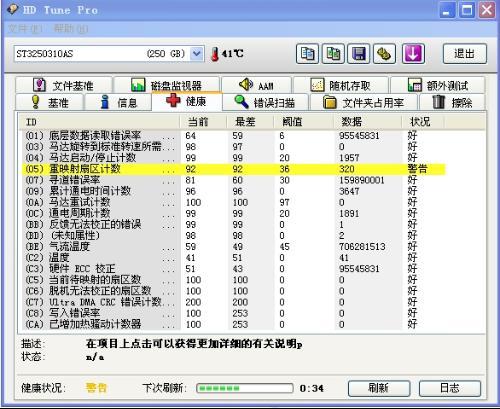The height and width of the screenshot is (409, 500).
Task: Click the data value 320
Action: pyautogui.click(x=347, y=169)
